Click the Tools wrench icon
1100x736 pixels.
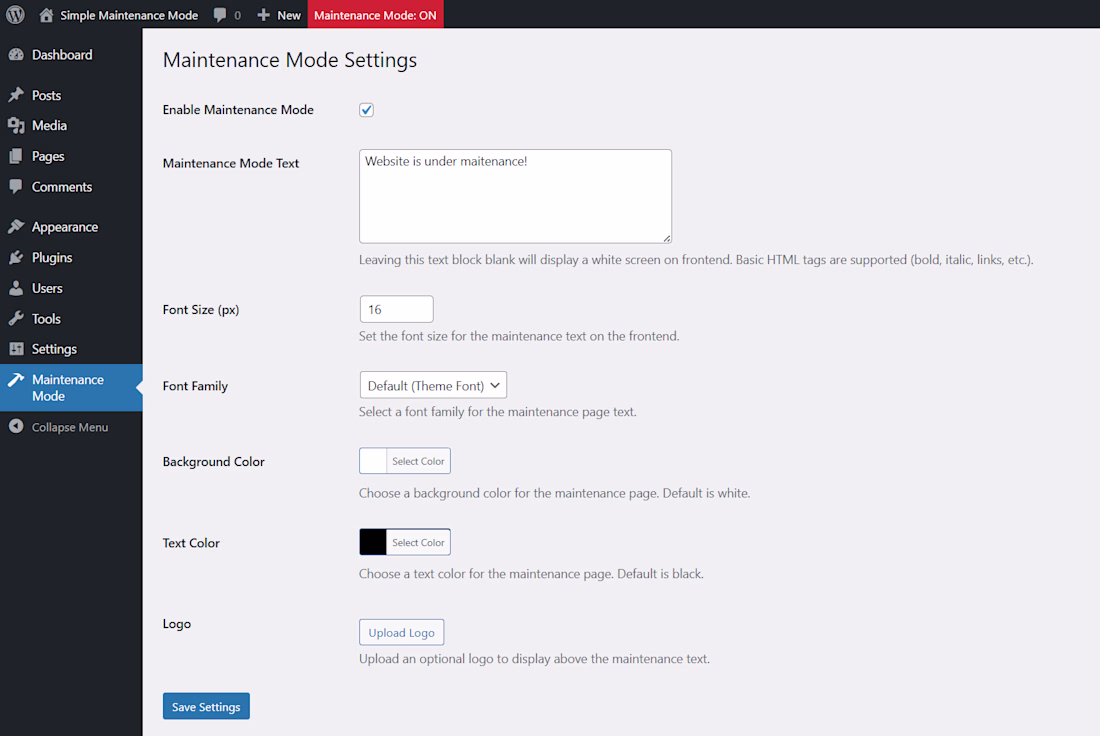pyautogui.click(x=16, y=319)
